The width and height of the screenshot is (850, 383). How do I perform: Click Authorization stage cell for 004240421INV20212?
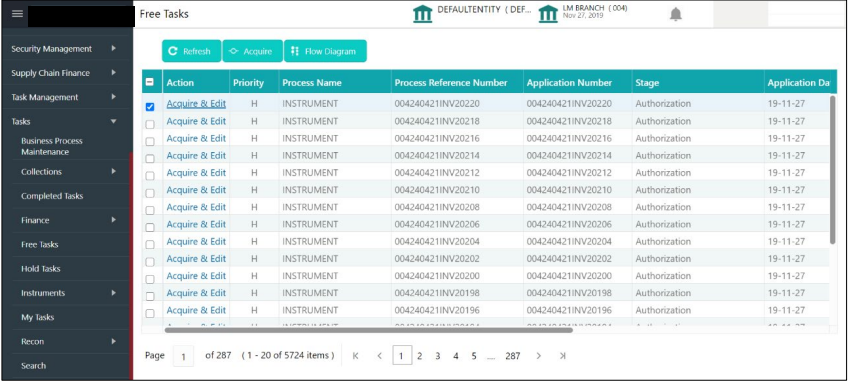point(663,172)
